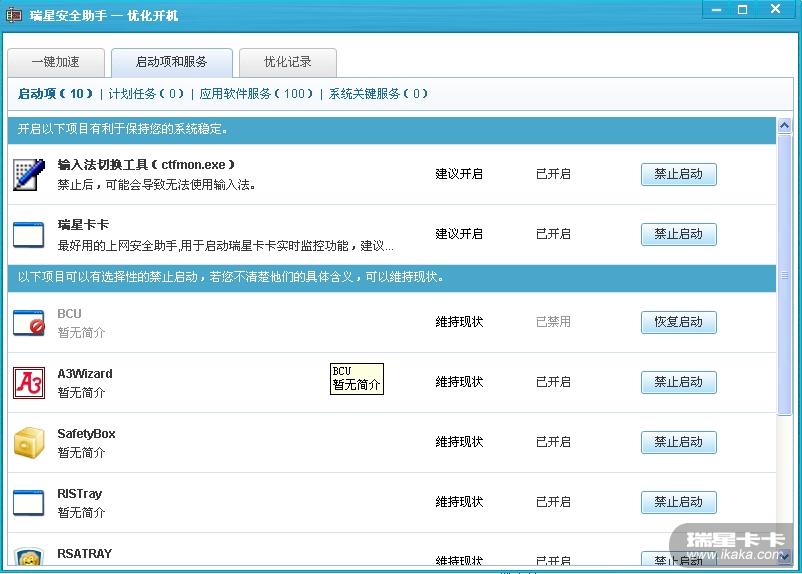The height and width of the screenshot is (574, 802).
Task: Click the BCU 暂无简介 tooltip
Action: tap(357, 379)
